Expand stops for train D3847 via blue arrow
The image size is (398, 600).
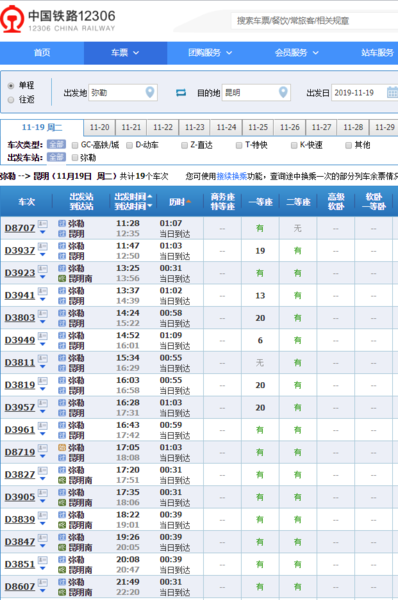click(x=42, y=546)
